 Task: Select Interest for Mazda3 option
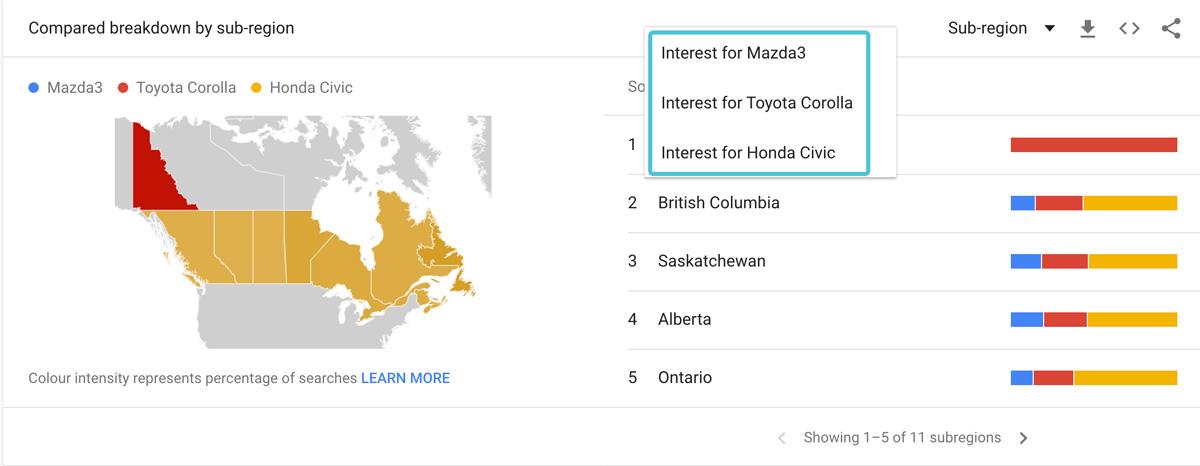[733, 54]
